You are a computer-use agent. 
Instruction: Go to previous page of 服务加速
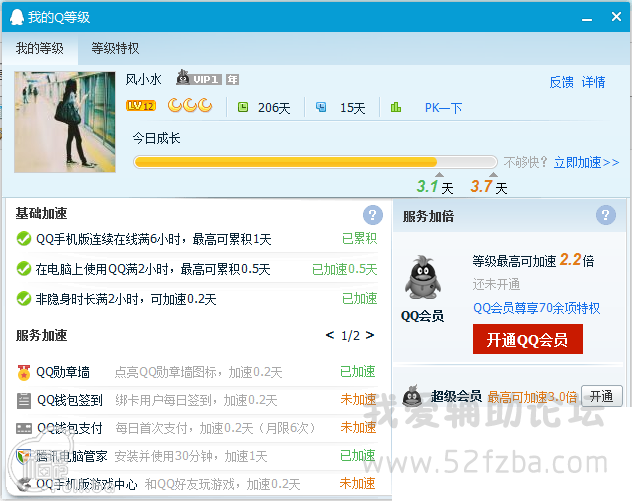[330, 335]
